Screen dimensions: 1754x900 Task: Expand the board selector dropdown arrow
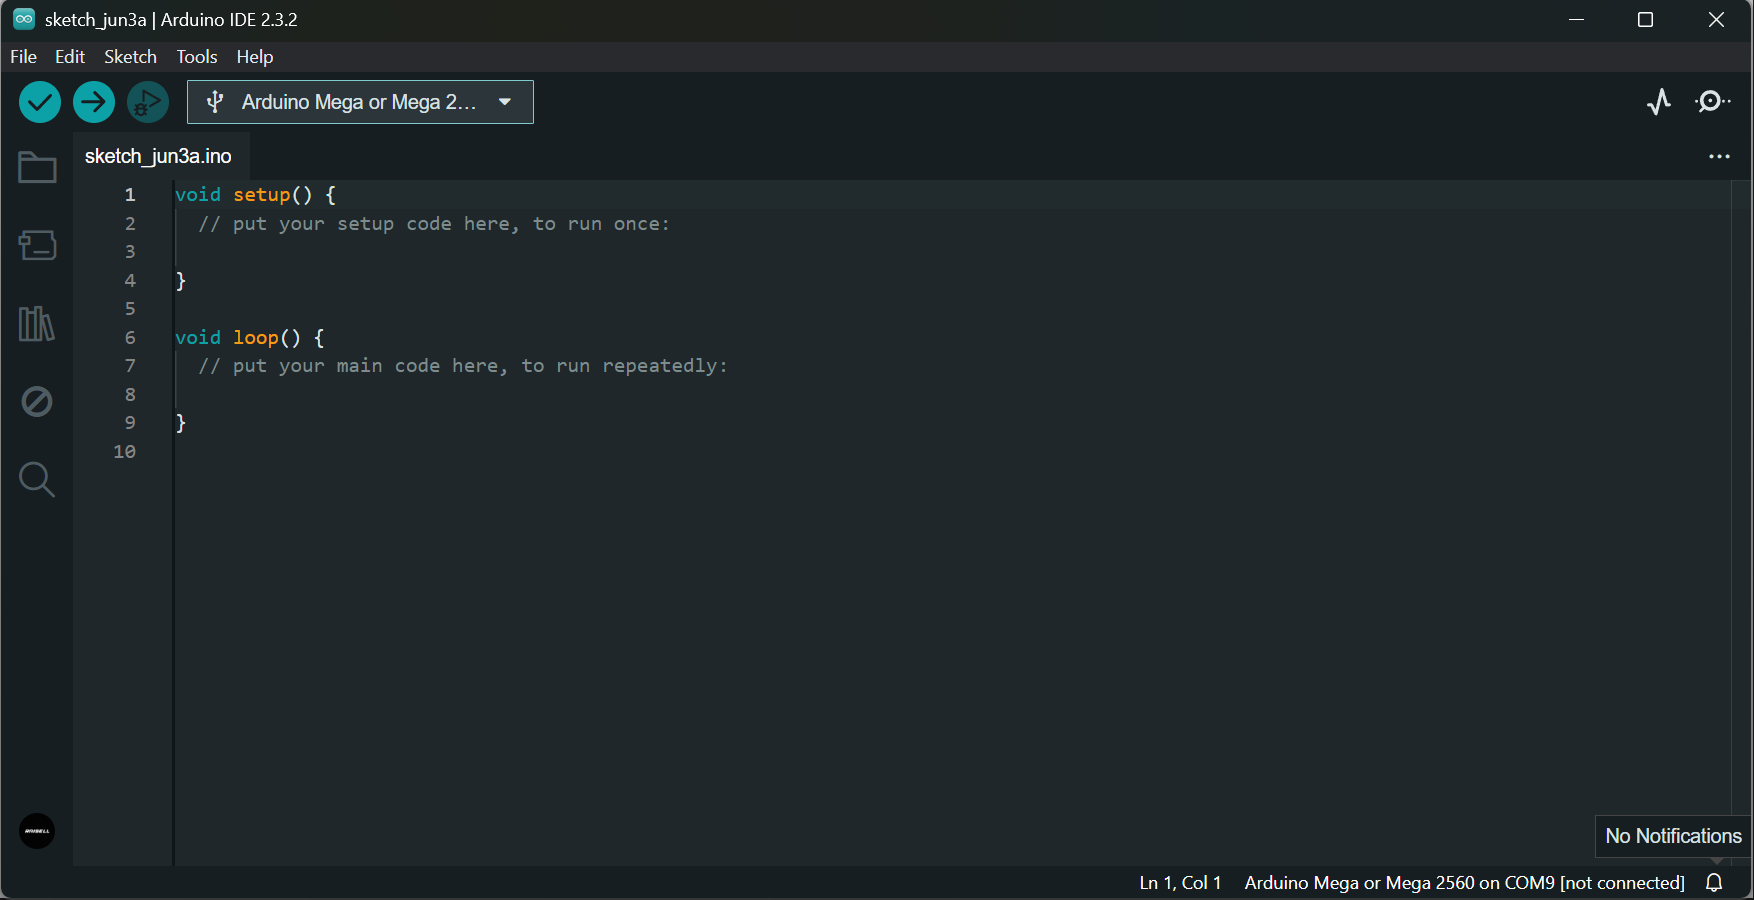point(505,102)
